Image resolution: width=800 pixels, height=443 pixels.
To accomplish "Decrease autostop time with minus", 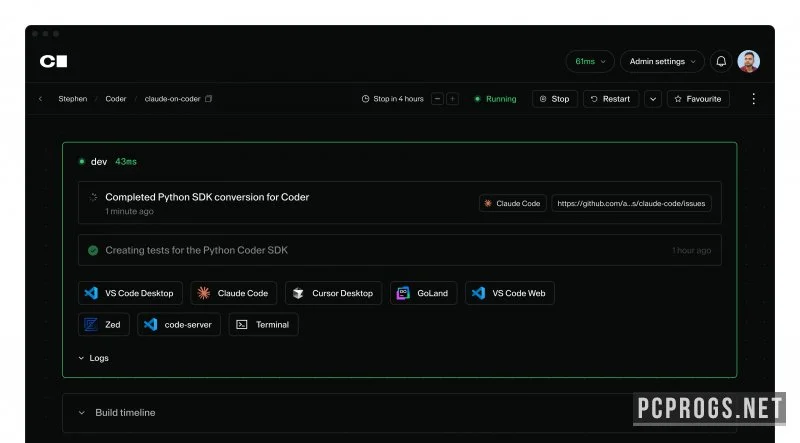I will coord(437,99).
